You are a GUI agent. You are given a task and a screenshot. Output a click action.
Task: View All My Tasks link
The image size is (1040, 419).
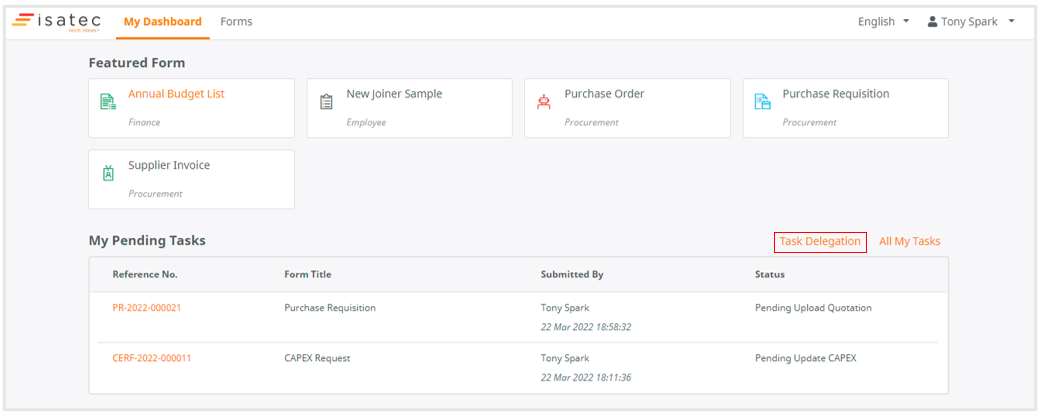(x=909, y=242)
